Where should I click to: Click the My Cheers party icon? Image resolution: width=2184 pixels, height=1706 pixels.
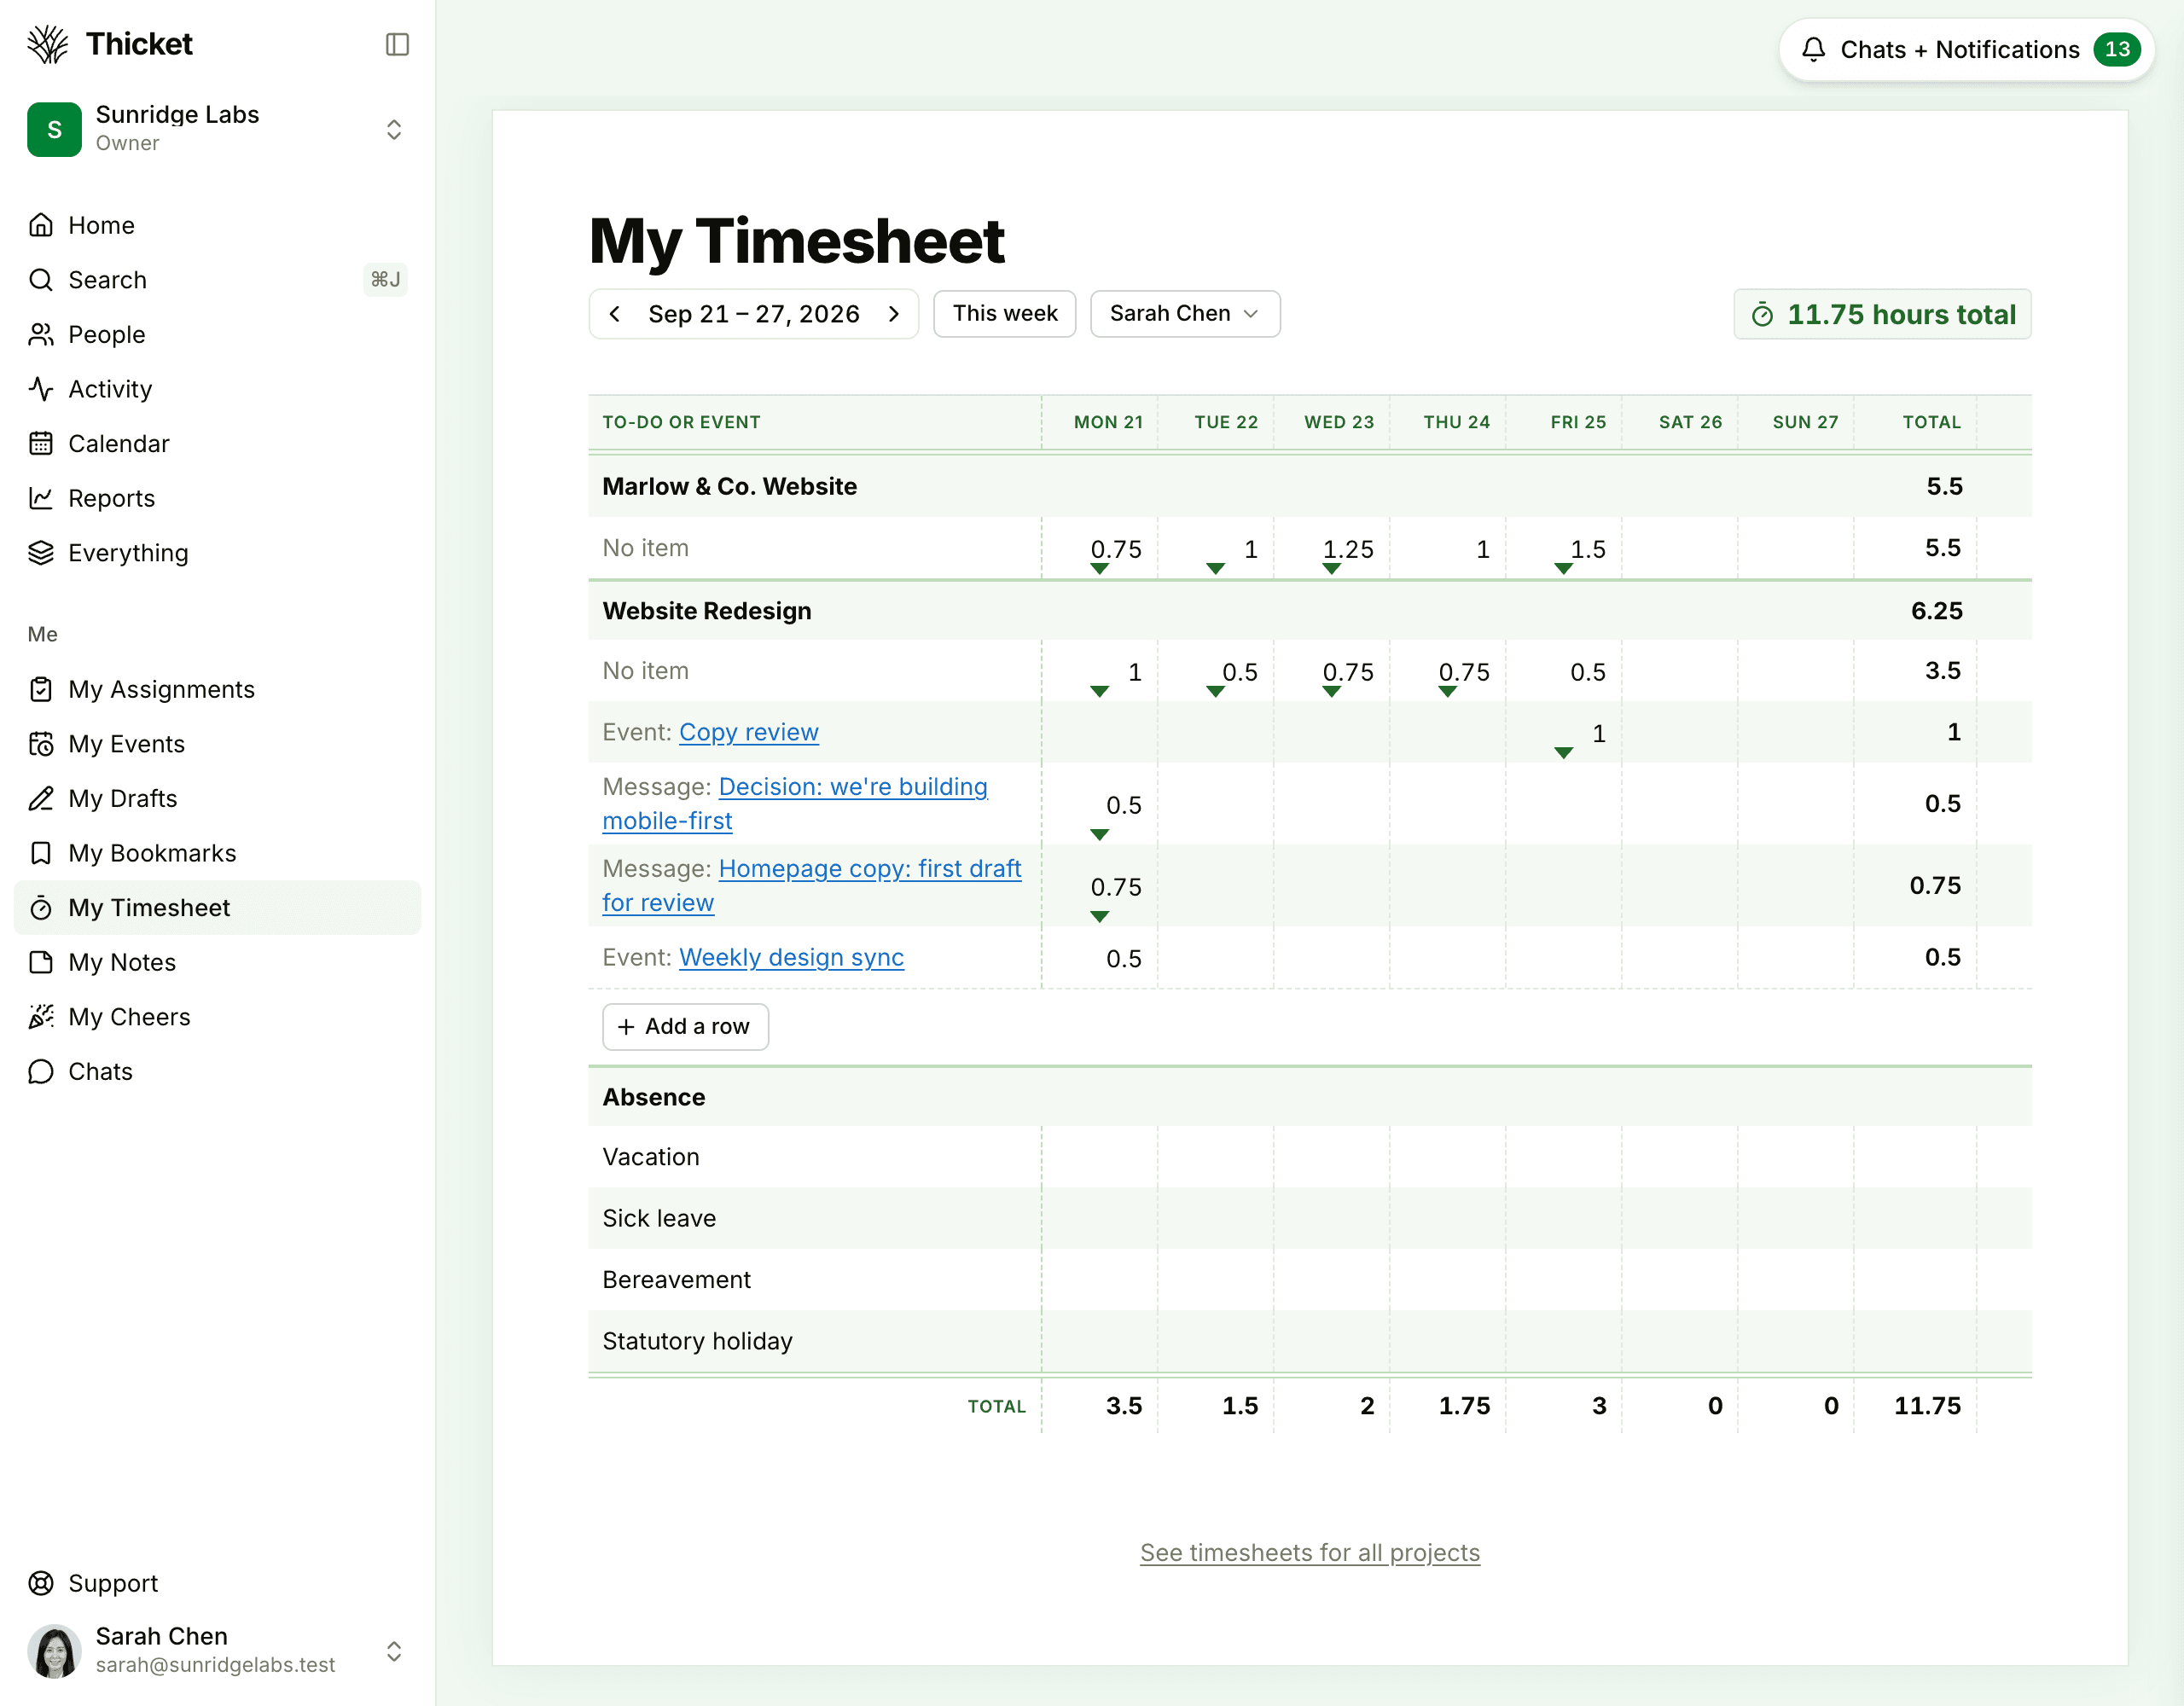click(41, 1017)
